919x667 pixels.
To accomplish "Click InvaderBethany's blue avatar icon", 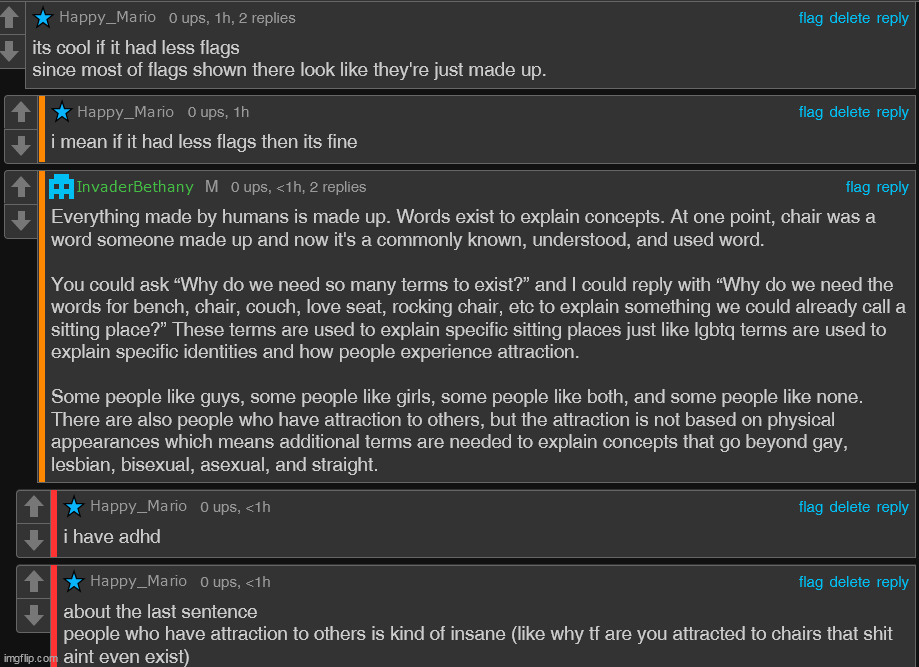I will 62,186.
